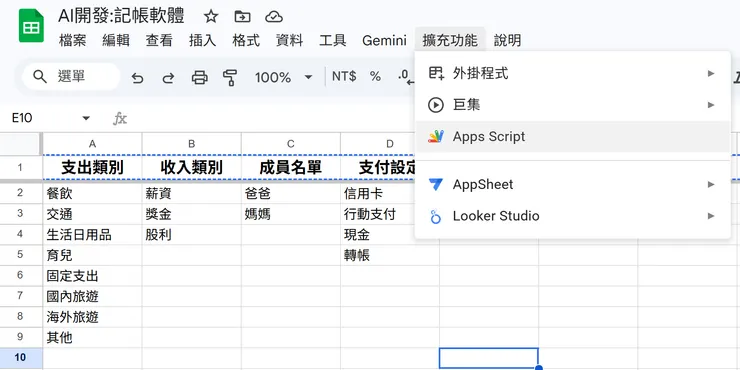Select the cell containing 其他
The height and width of the screenshot is (370, 740).
92,337
